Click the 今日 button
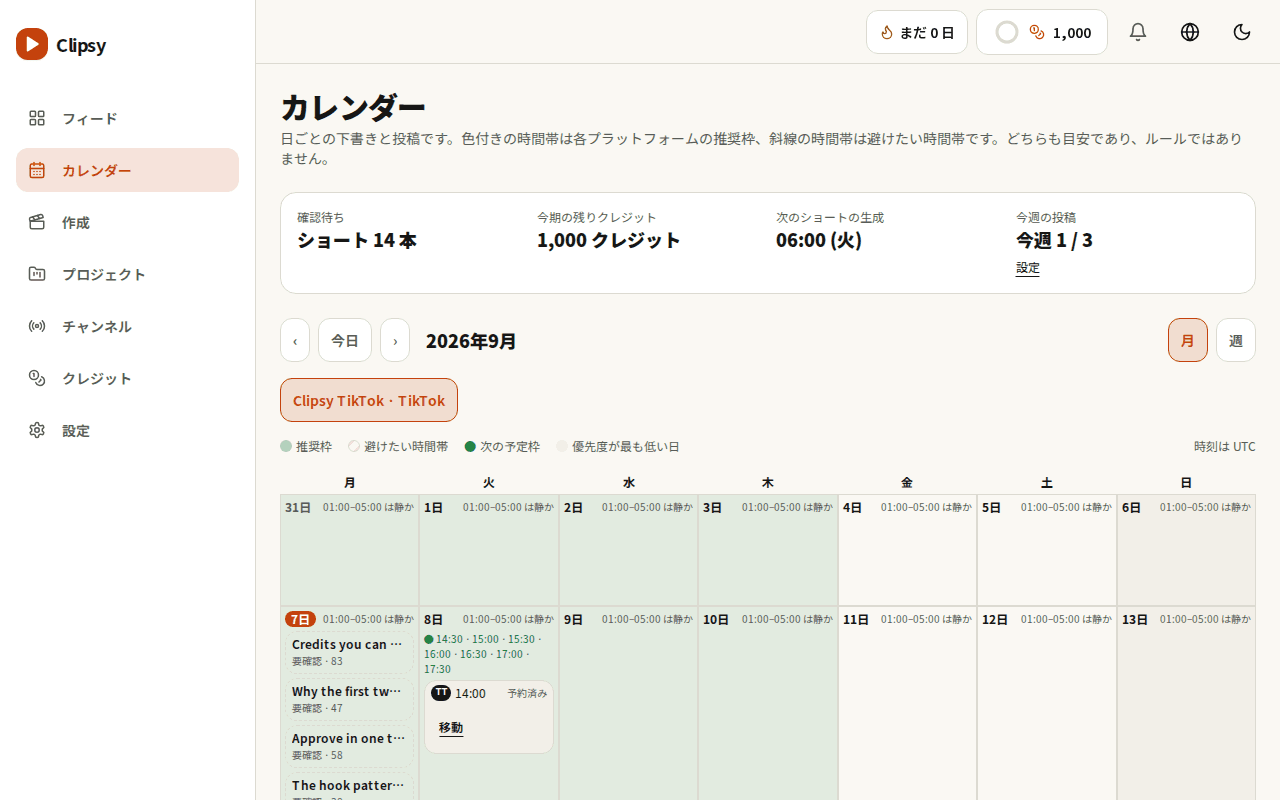Viewport: 1280px width, 800px height. click(x=345, y=340)
